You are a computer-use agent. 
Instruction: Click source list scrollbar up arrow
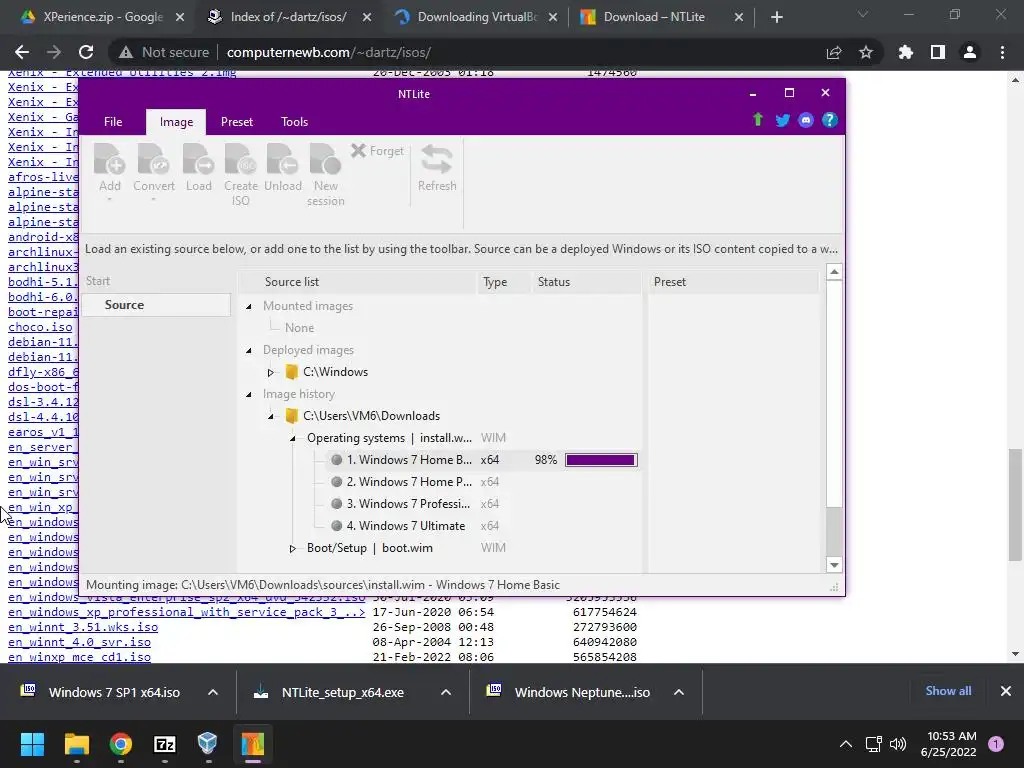pos(834,272)
